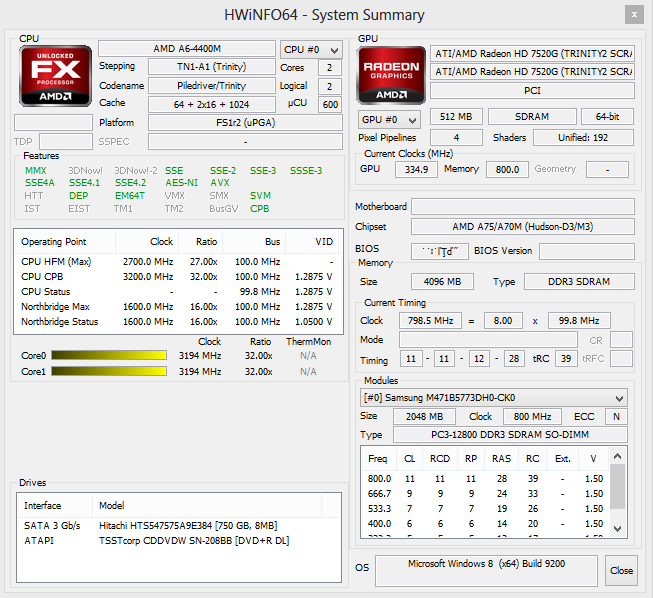Image resolution: width=653 pixels, height=598 pixels.
Task: Select the CPU HFM (Max) row
Action: 178,262
